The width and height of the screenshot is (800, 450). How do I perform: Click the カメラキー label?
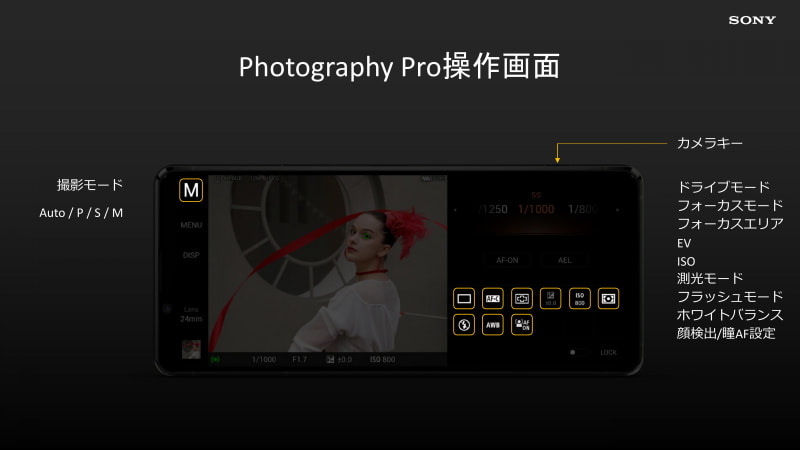[x=710, y=143]
